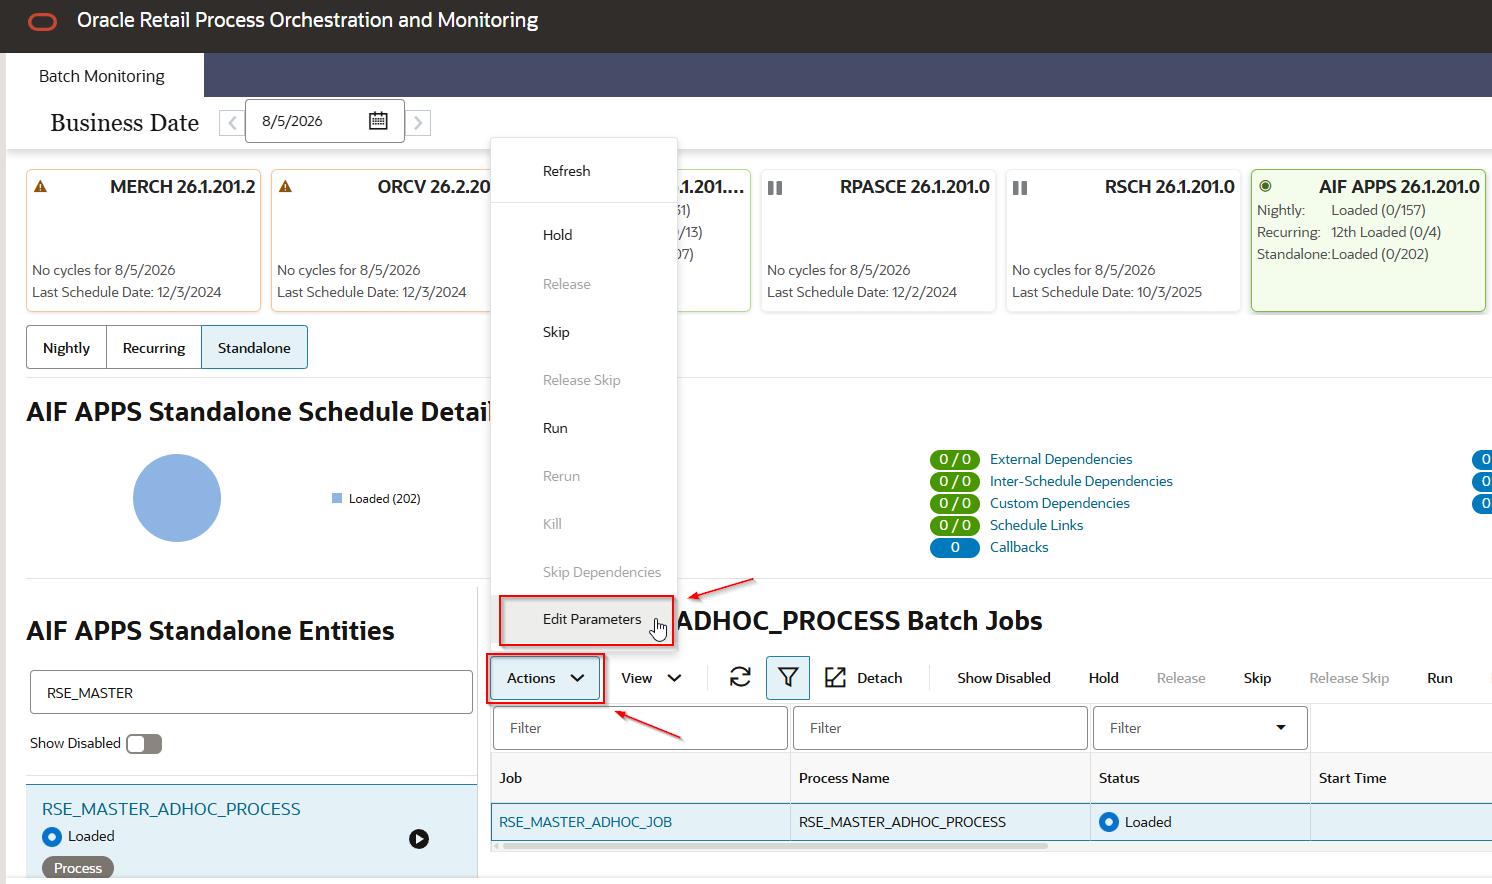Click the Detach icon in toolbar
This screenshot has width=1492, height=884.
point(835,678)
